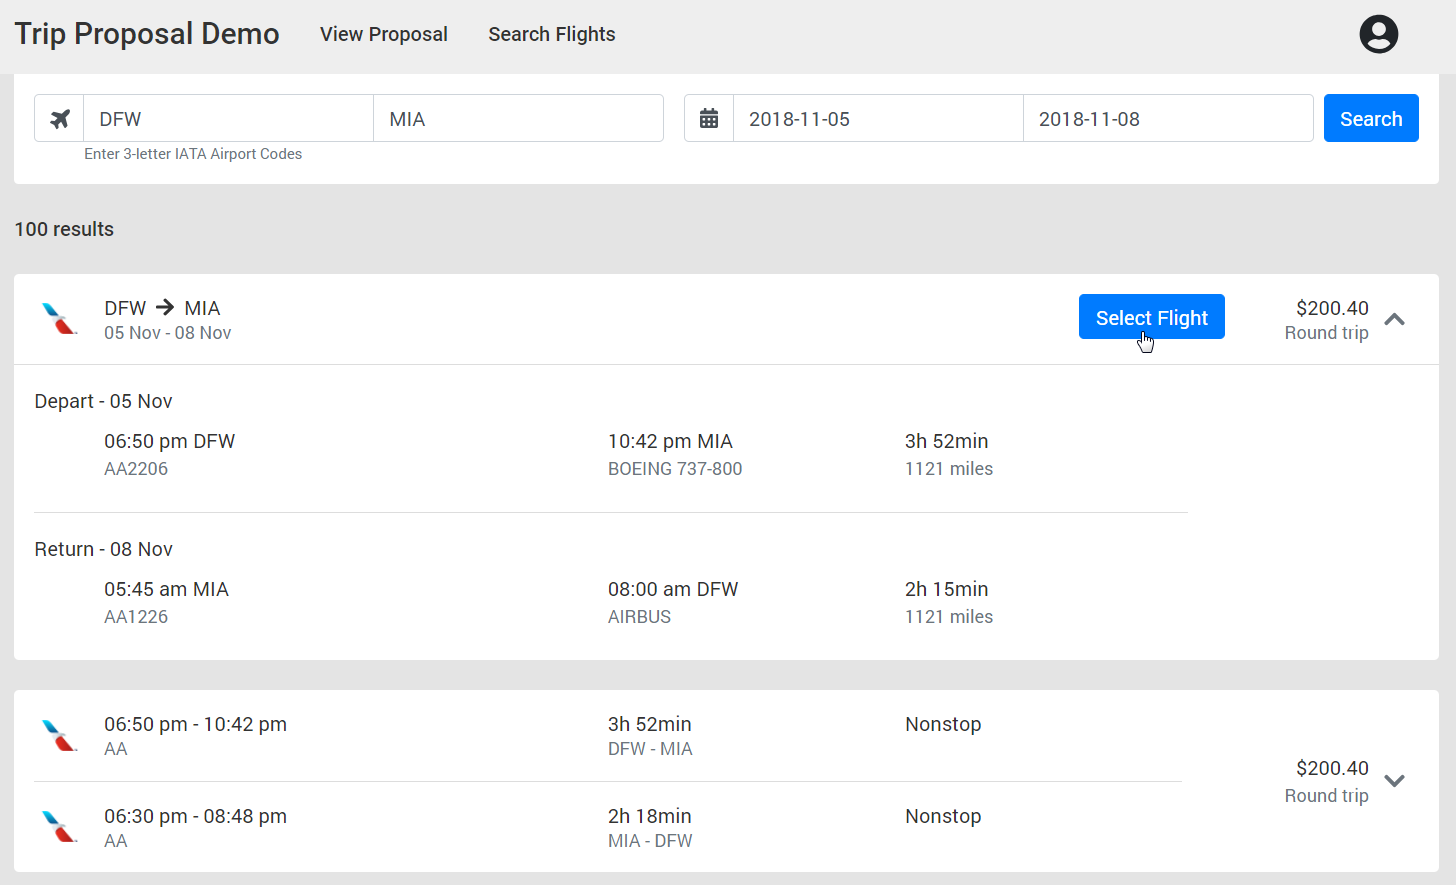Click the Select Flight button
This screenshot has width=1456, height=885.
(1151, 317)
